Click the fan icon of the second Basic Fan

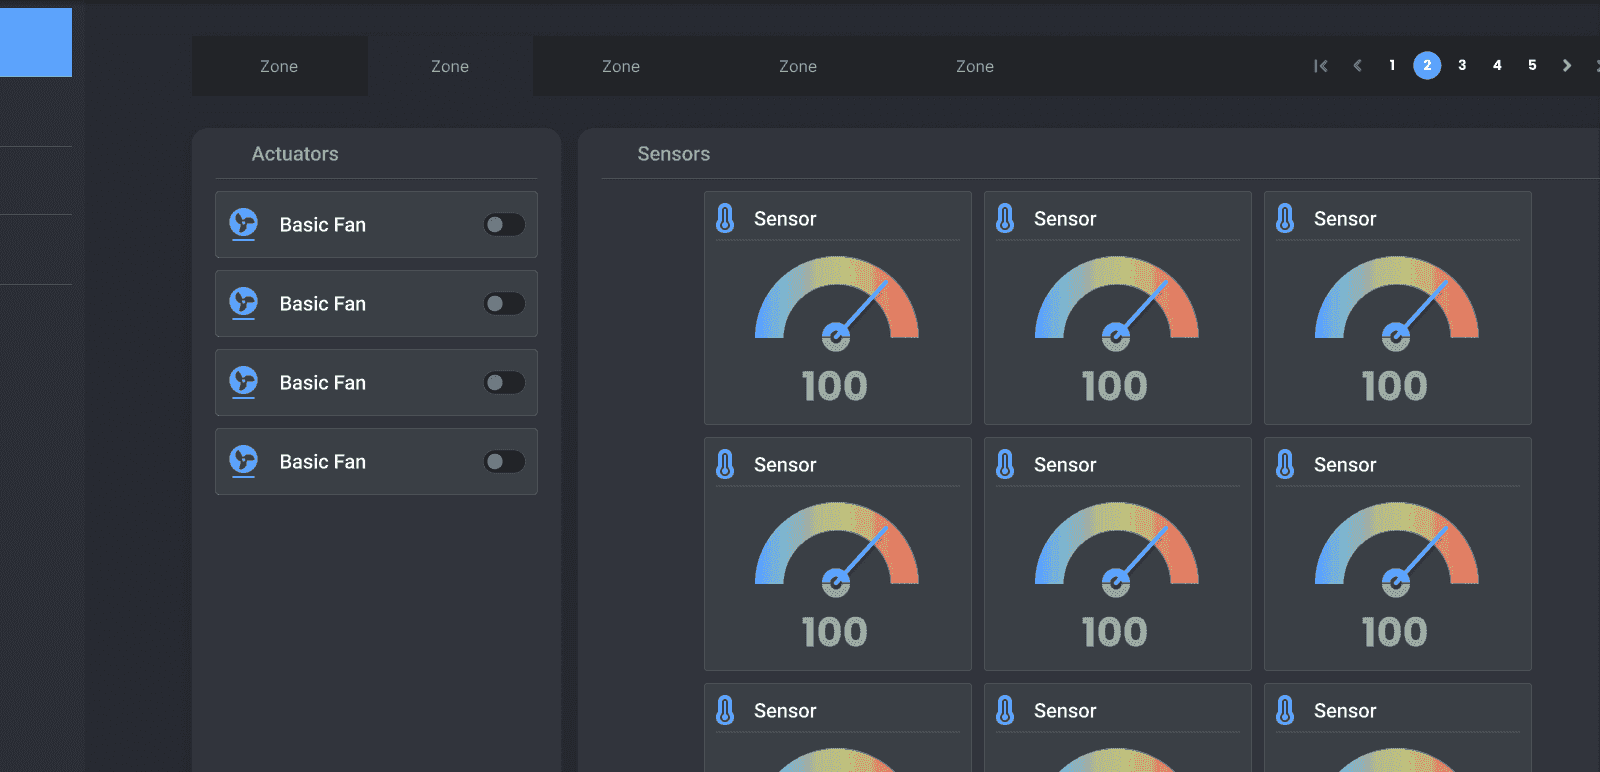tap(243, 303)
